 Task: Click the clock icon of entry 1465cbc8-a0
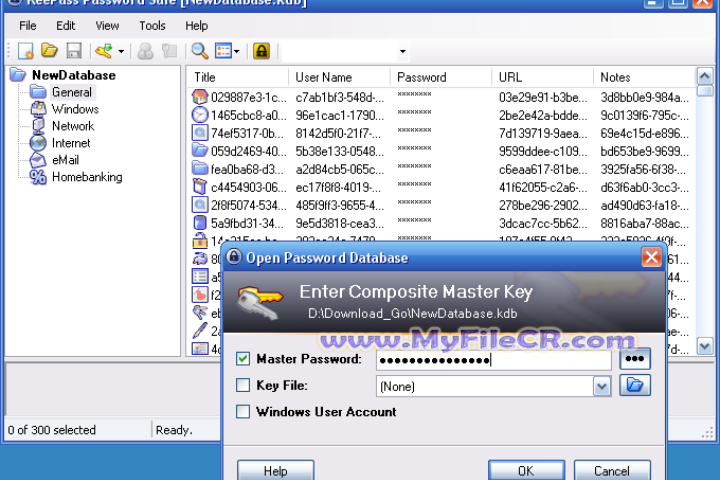click(200, 115)
